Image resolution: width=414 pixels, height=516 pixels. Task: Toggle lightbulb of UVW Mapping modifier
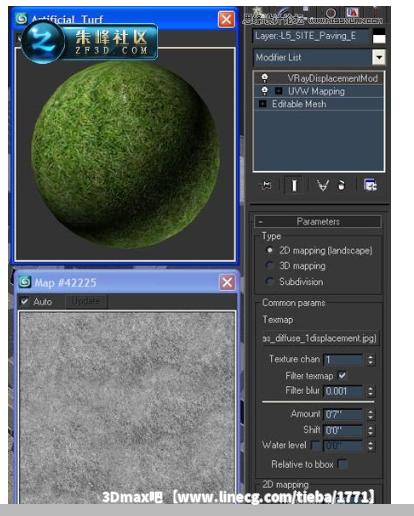[x=265, y=91]
